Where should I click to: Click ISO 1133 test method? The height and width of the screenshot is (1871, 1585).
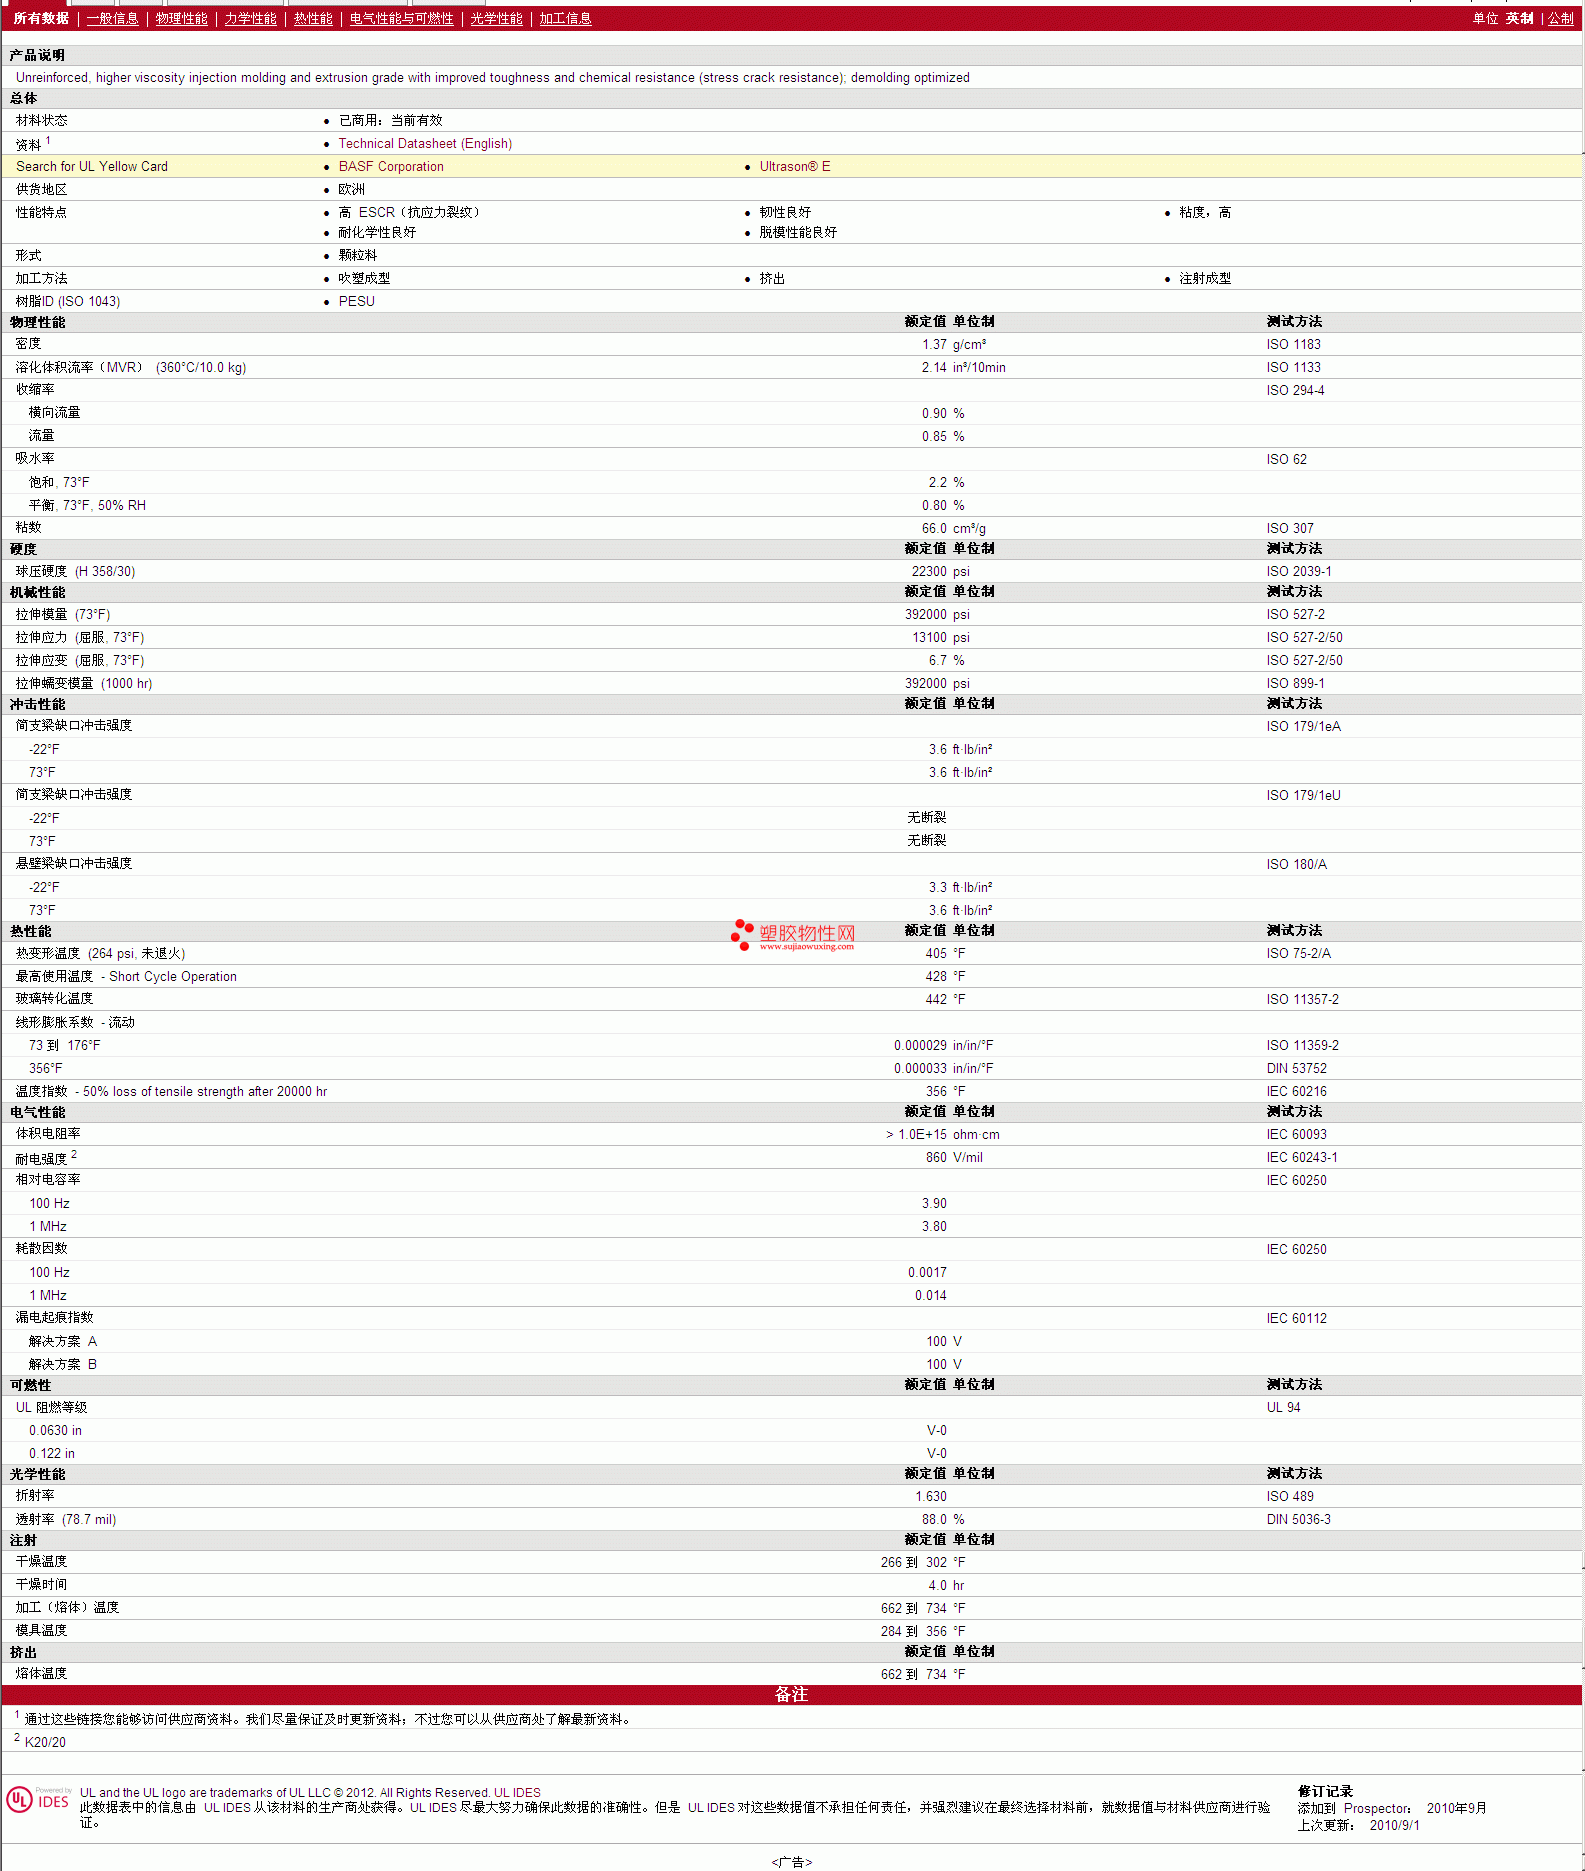[x=1293, y=367]
